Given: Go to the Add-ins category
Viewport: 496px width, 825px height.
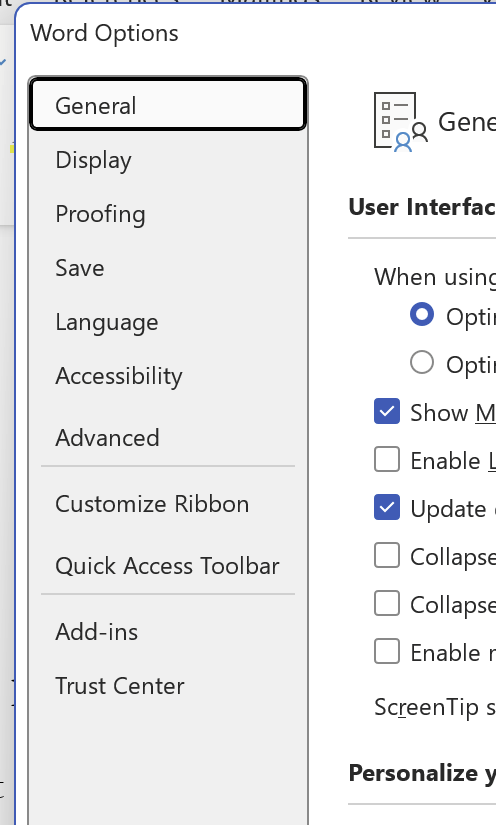Looking at the screenshot, I should 168,632.
